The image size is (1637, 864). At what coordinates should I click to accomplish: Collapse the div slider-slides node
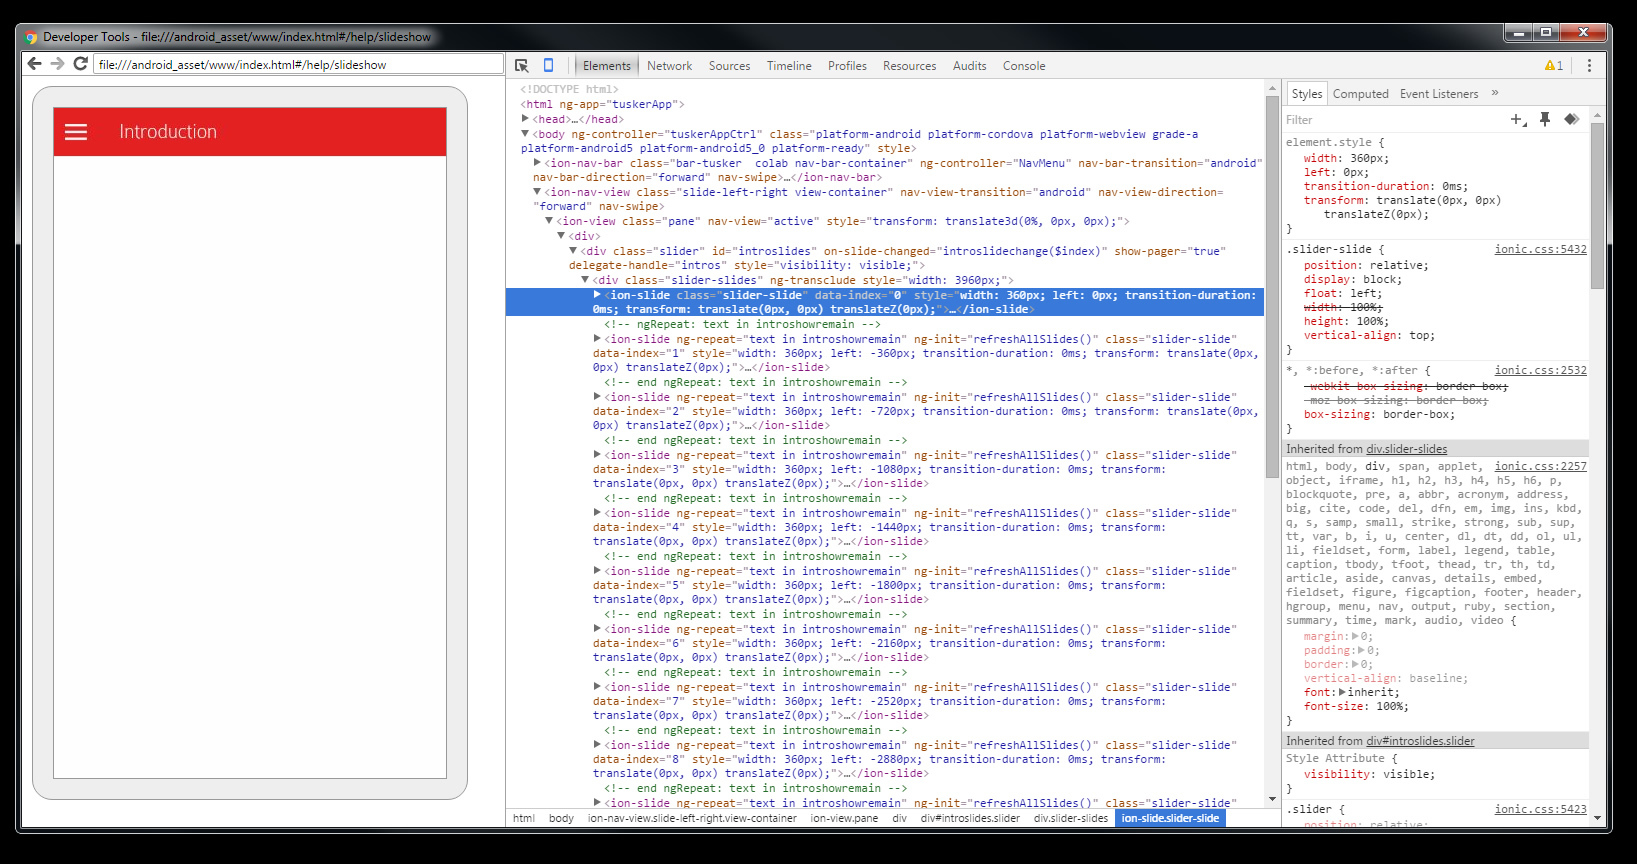coord(585,279)
